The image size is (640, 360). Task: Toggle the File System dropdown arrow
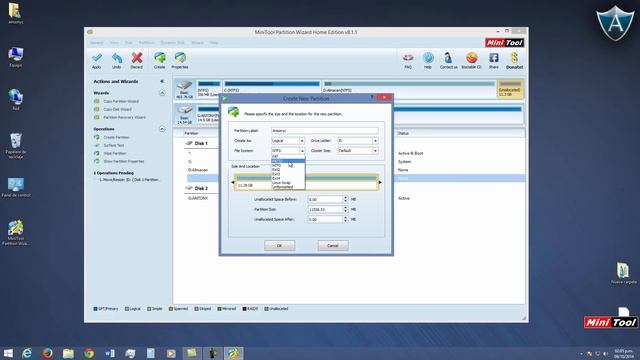pos(302,151)
